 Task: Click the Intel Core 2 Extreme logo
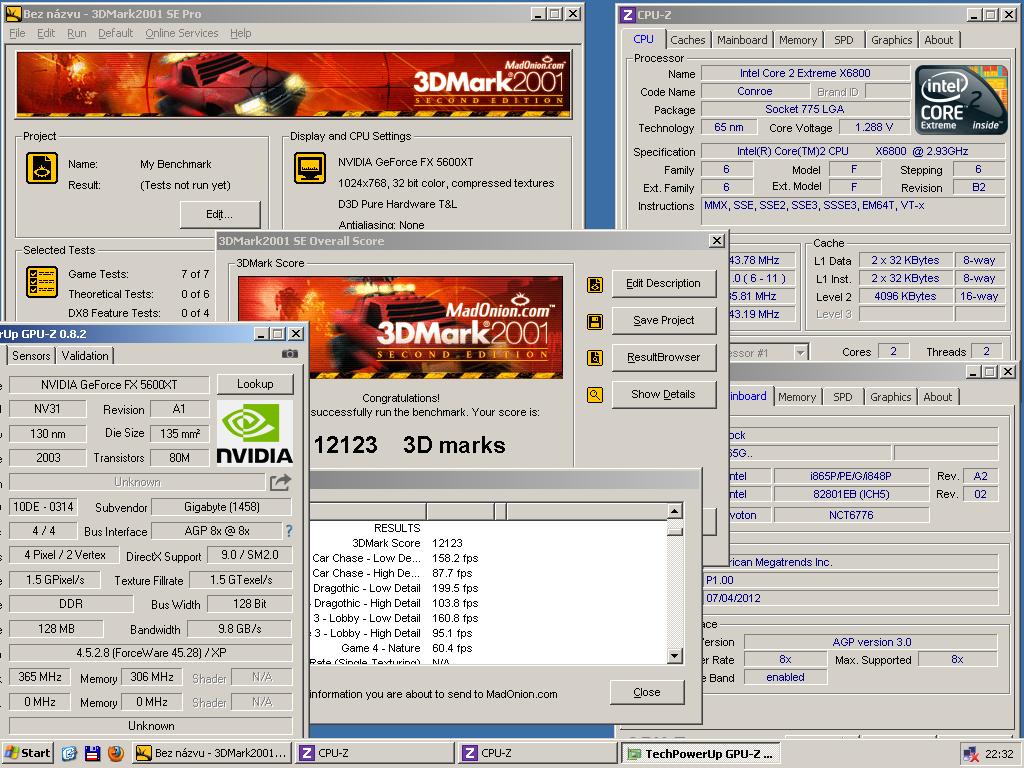(960, 99)
